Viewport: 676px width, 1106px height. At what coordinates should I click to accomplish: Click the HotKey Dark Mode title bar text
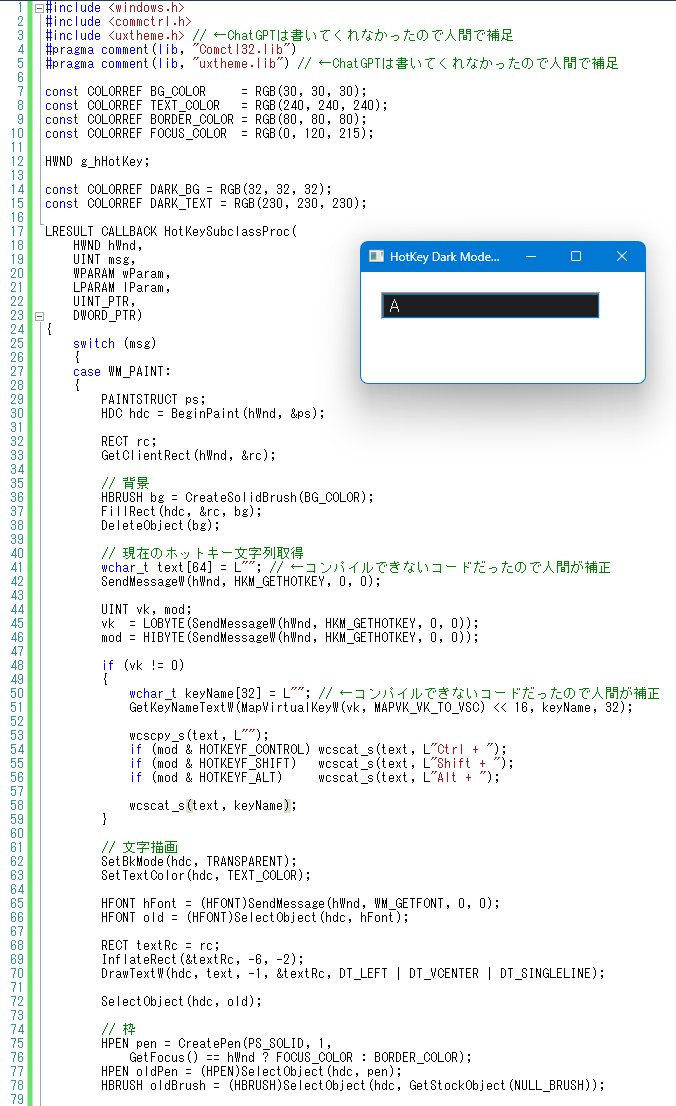[x=444, y=257]
